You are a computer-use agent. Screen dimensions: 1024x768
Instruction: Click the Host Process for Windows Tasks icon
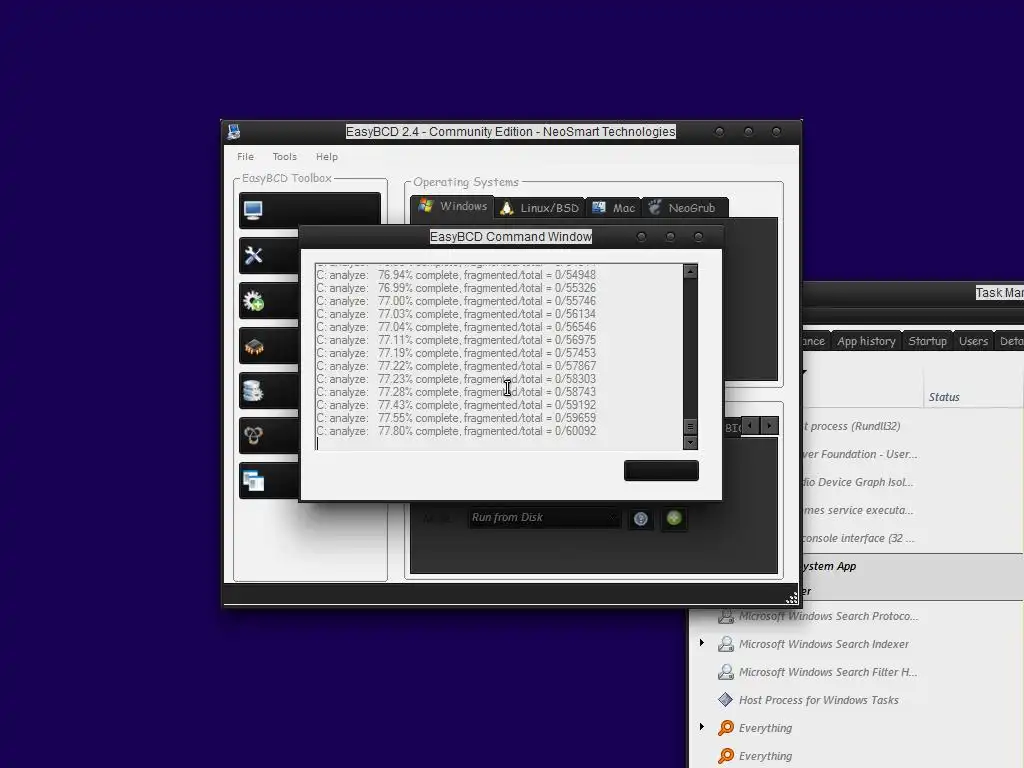(x=726, y=700)
